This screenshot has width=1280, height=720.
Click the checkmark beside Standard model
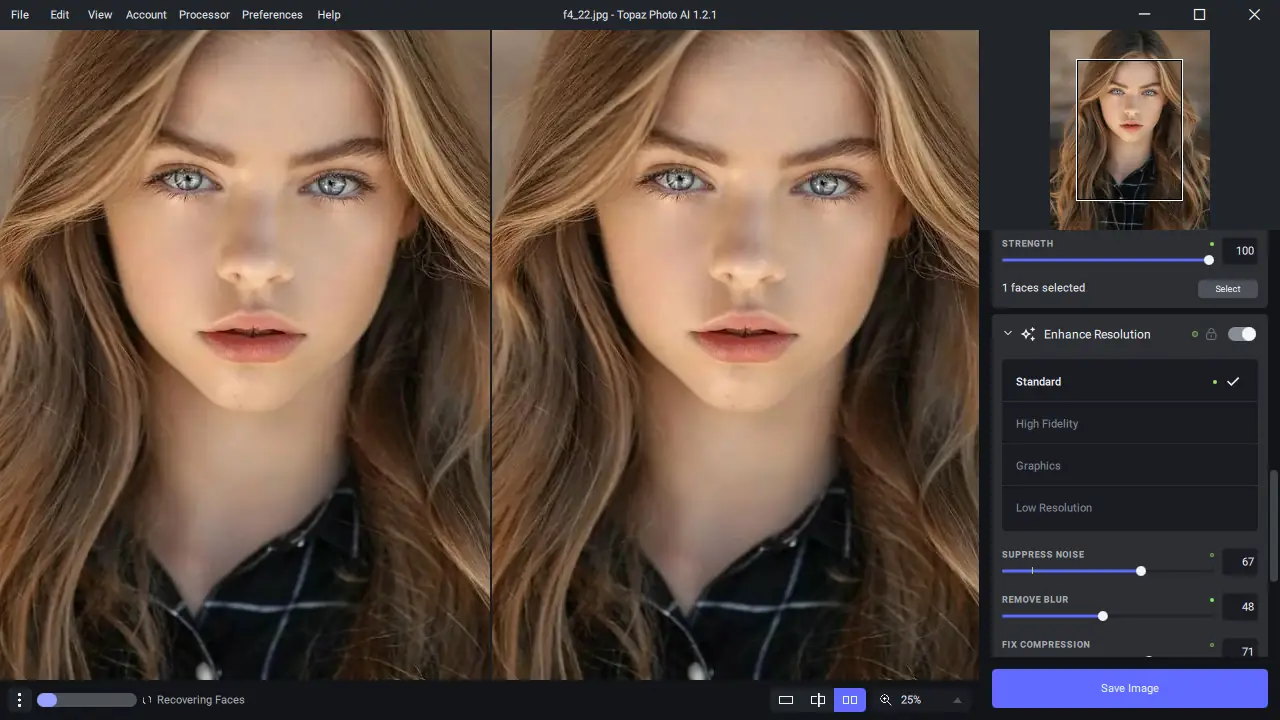click(1233, 381)
